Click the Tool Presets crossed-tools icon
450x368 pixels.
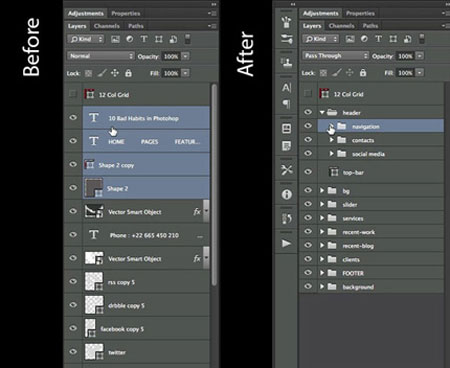click(x=286, y=170)
